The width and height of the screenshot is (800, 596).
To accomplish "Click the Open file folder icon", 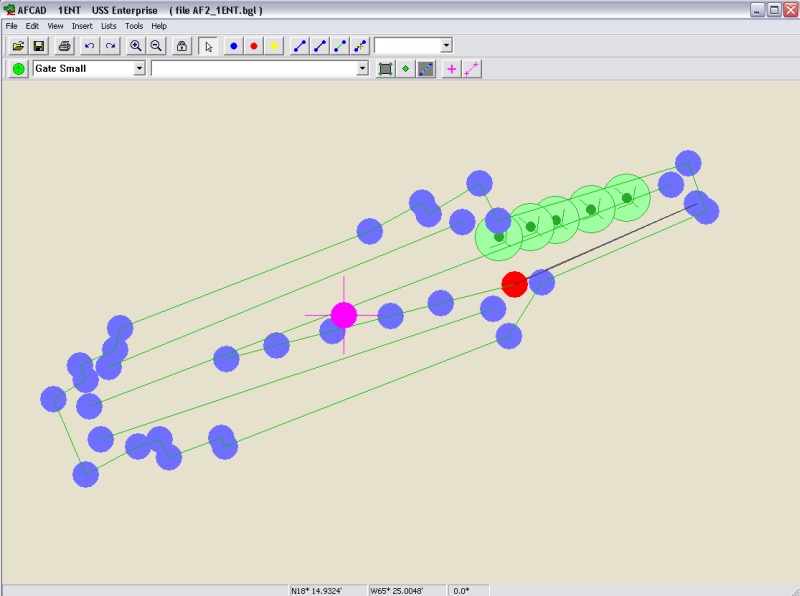I will click(x=18, y=46).
